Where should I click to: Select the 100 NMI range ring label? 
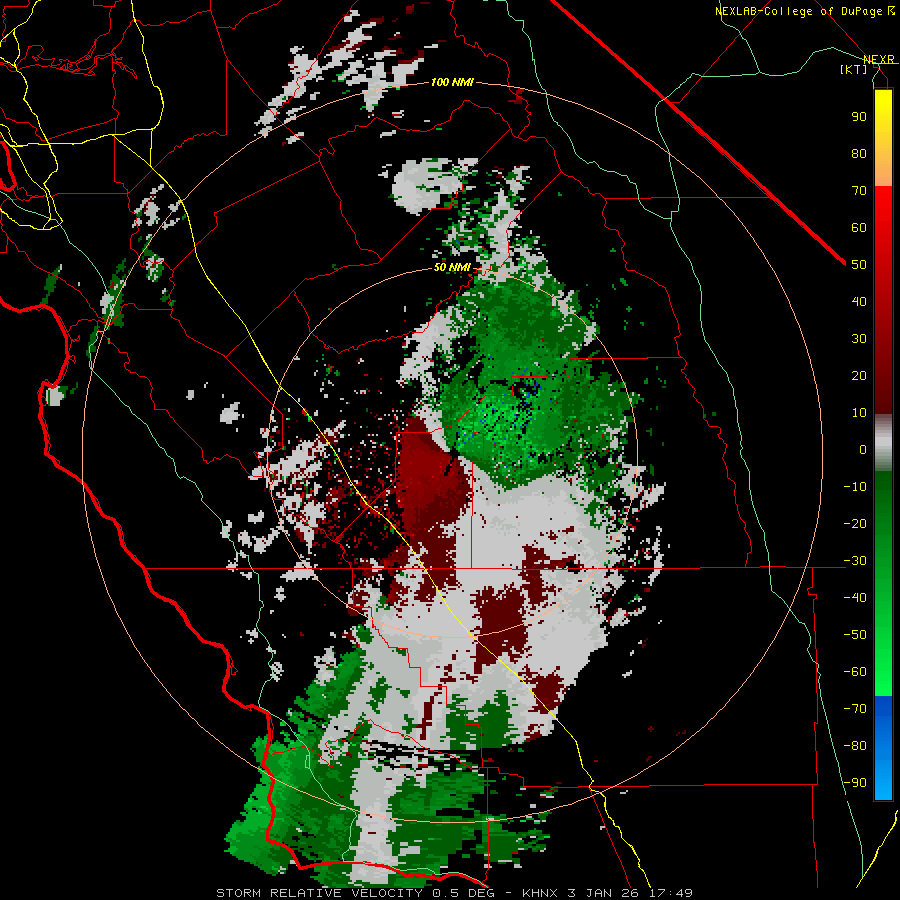pos(452,82)
